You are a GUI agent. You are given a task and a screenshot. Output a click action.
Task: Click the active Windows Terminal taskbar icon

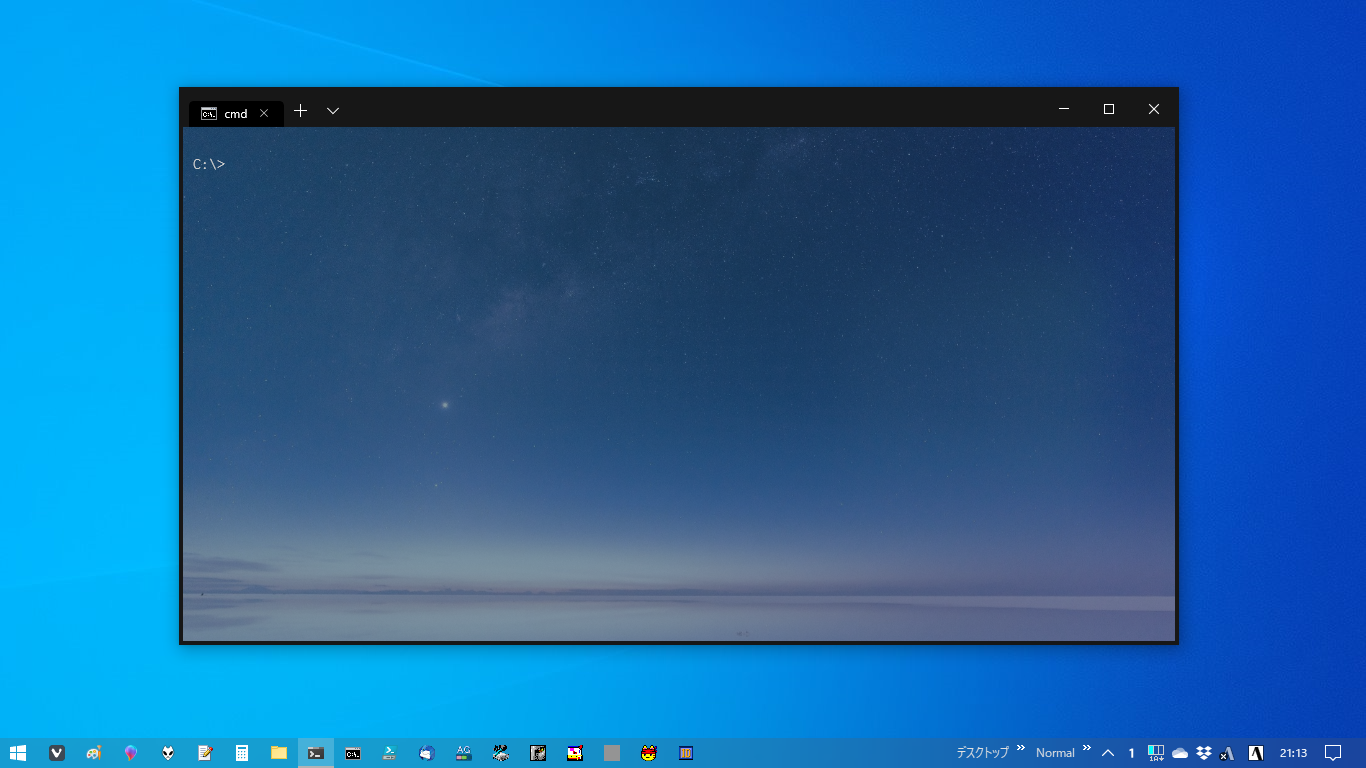[x=316, y=753]
